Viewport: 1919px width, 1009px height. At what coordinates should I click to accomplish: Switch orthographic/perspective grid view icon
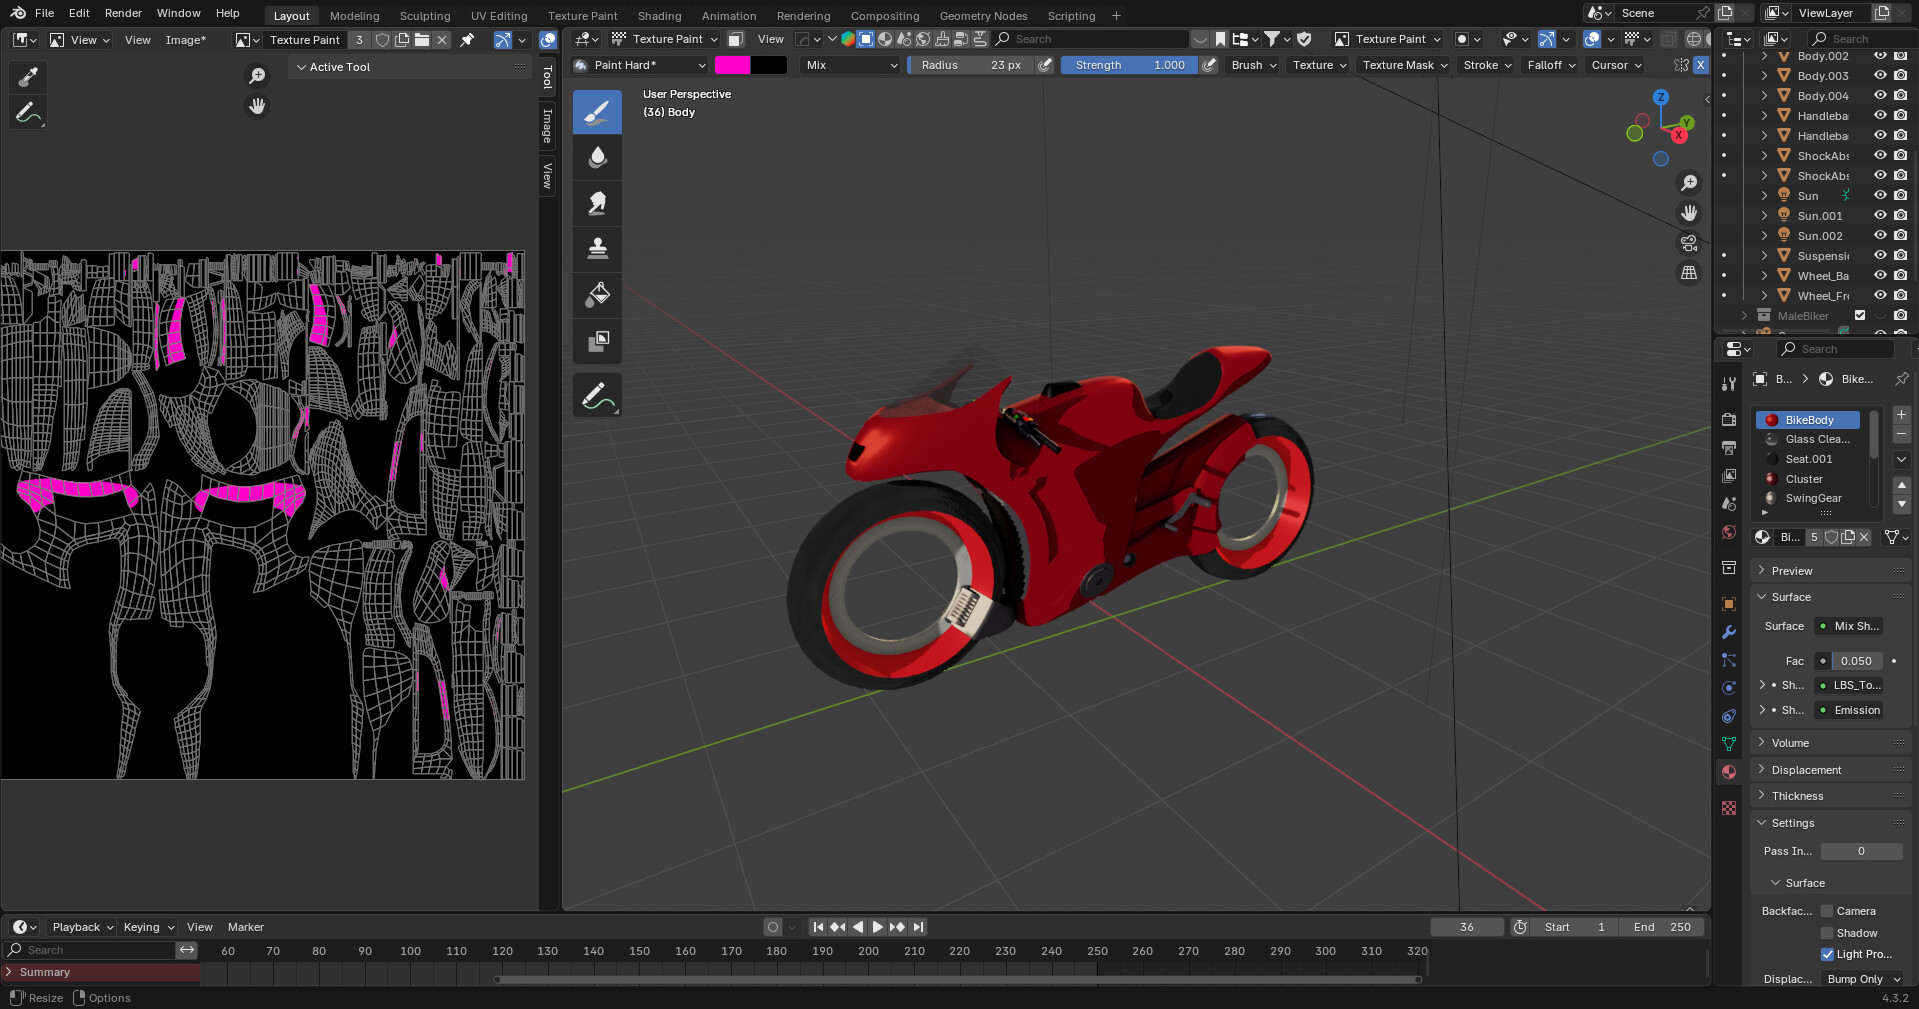[x=1689, y=273]
